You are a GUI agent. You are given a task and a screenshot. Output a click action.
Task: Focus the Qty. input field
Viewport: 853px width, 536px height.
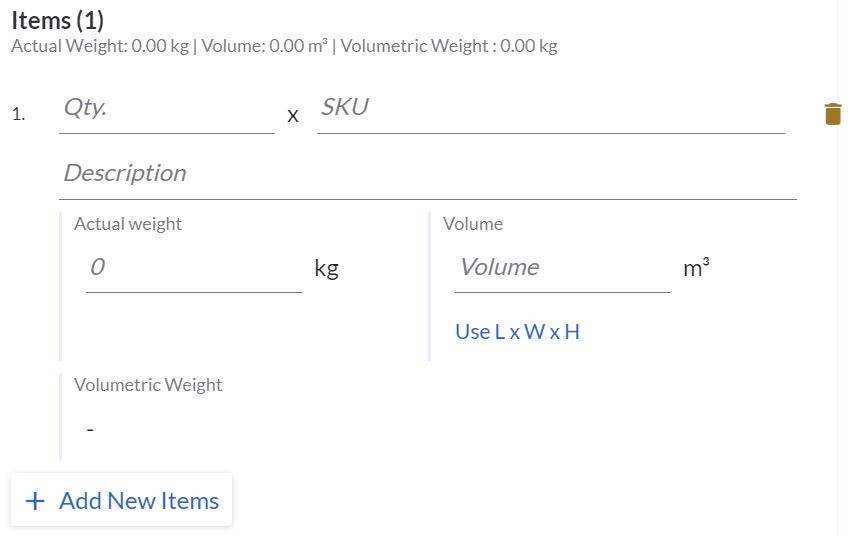tap(166, 109)
